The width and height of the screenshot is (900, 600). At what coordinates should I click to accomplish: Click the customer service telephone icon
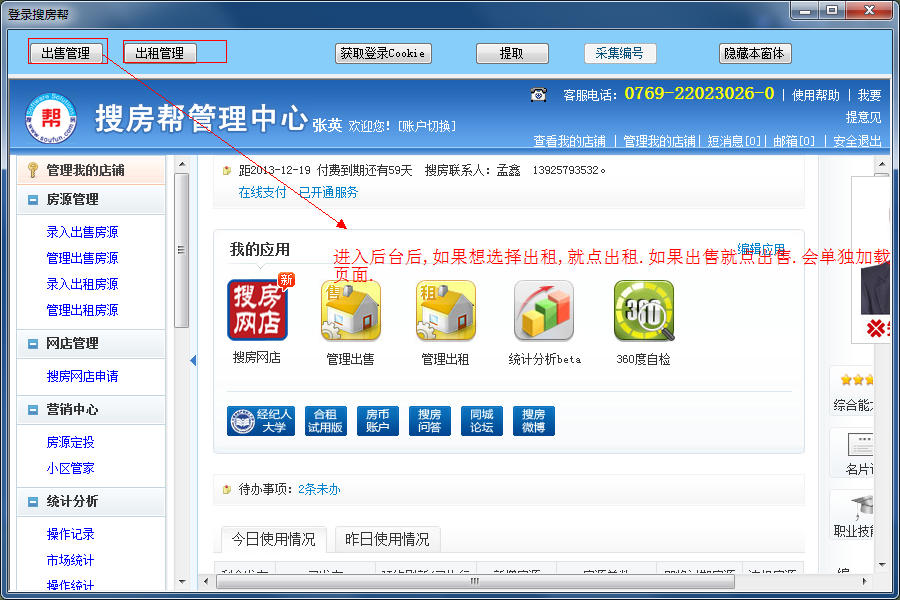(x=538, y=94)
